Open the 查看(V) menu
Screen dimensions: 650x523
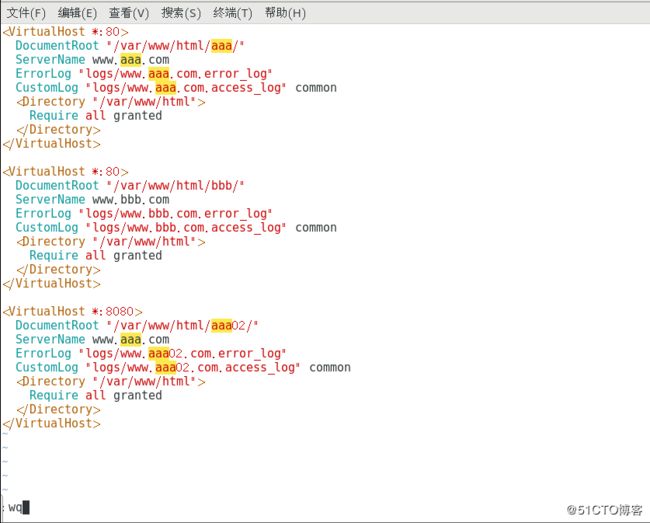129,13
